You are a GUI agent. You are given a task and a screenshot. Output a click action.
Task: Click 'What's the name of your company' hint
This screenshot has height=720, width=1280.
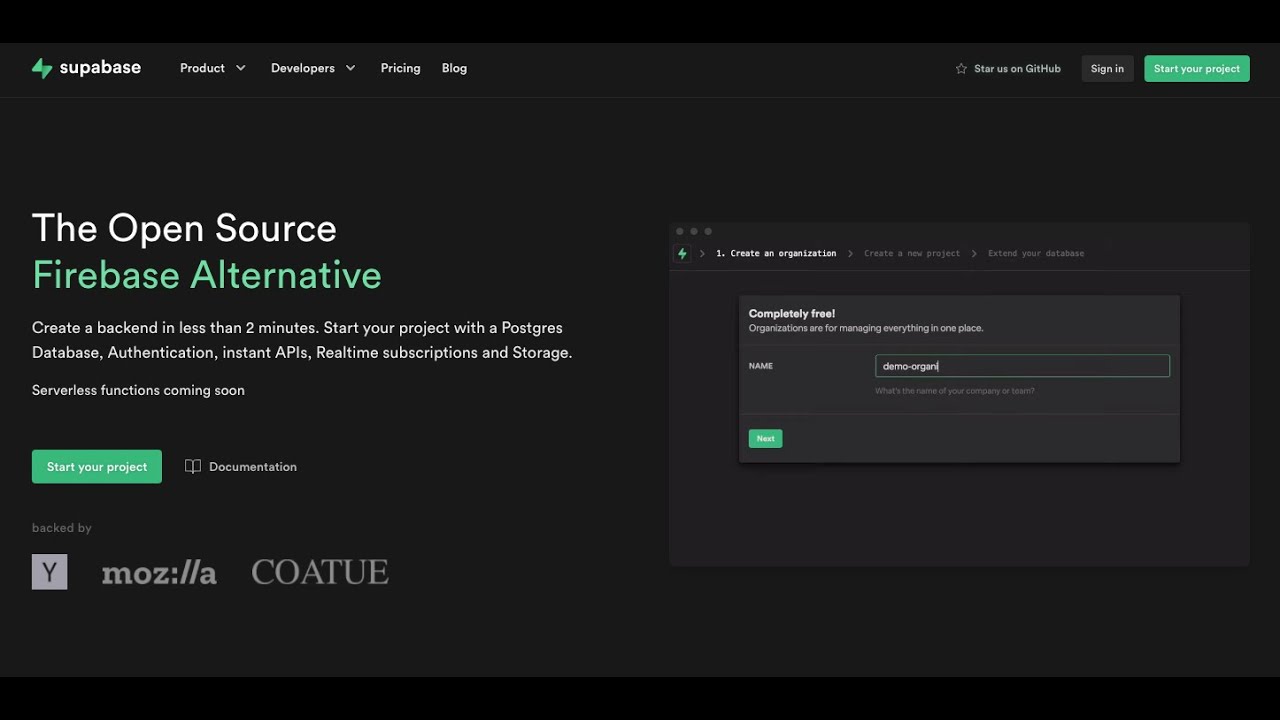[955, 391]
